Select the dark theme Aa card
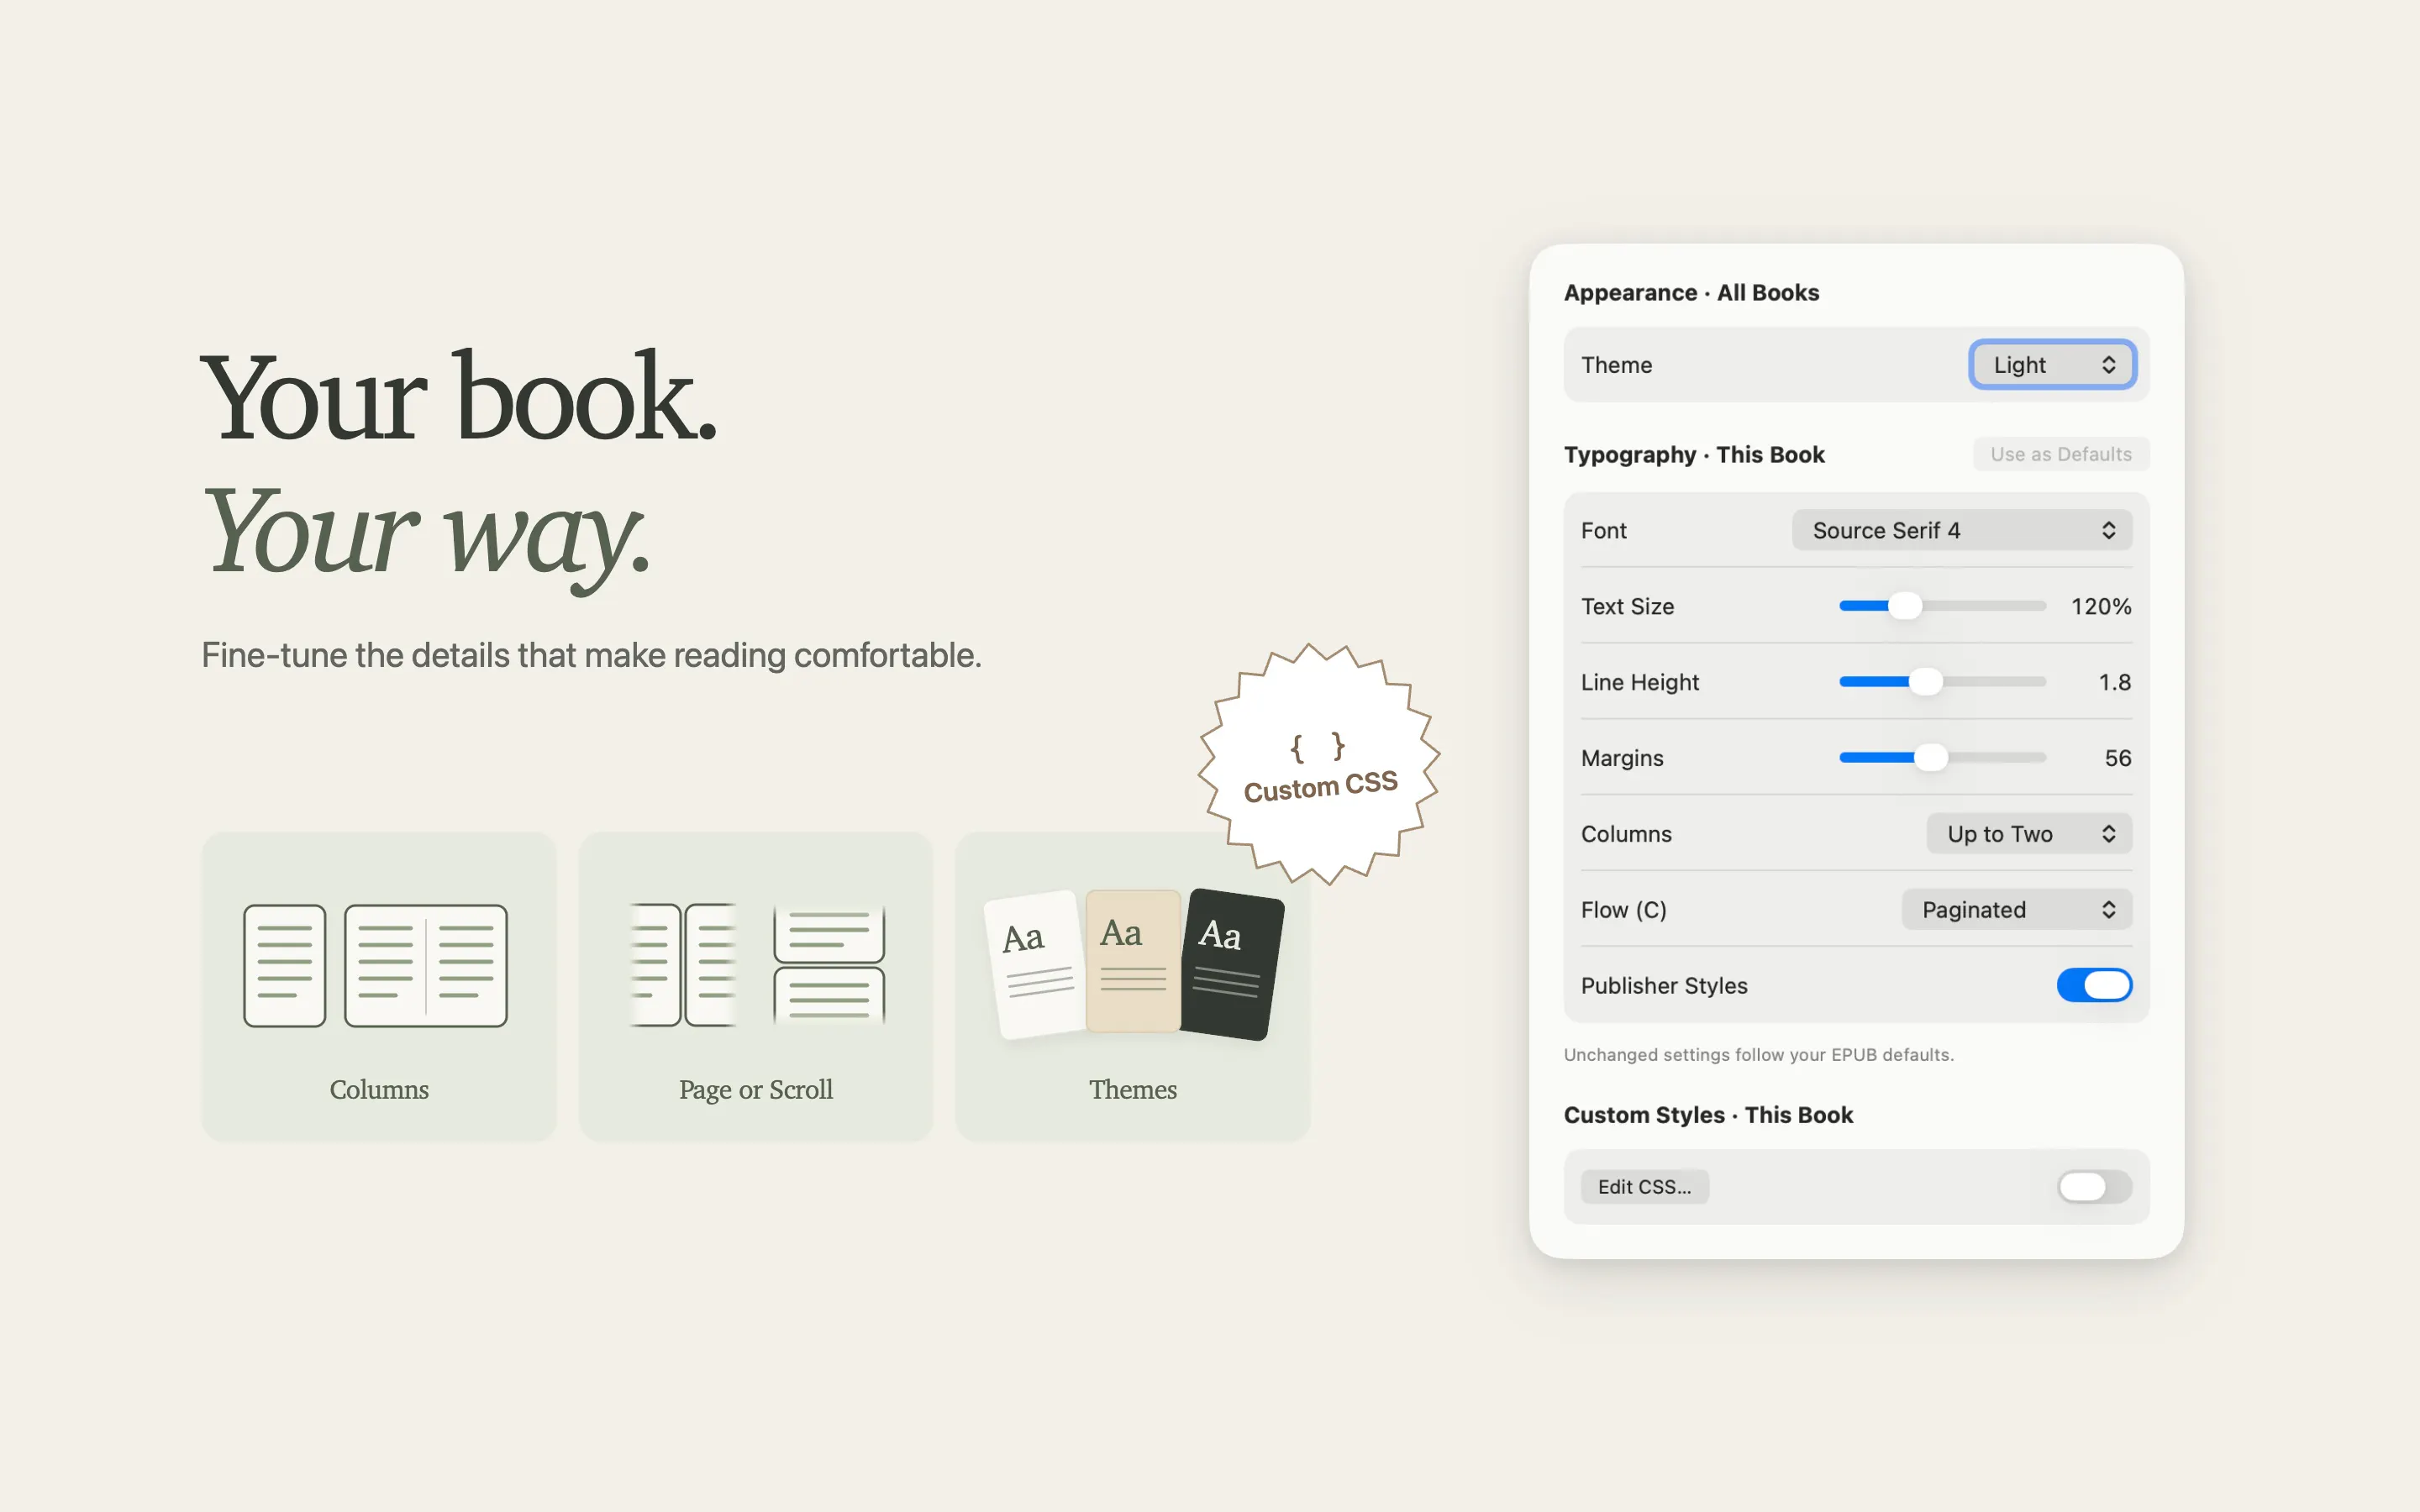Screen dimensions: 2420x1512 (1231, 964)
